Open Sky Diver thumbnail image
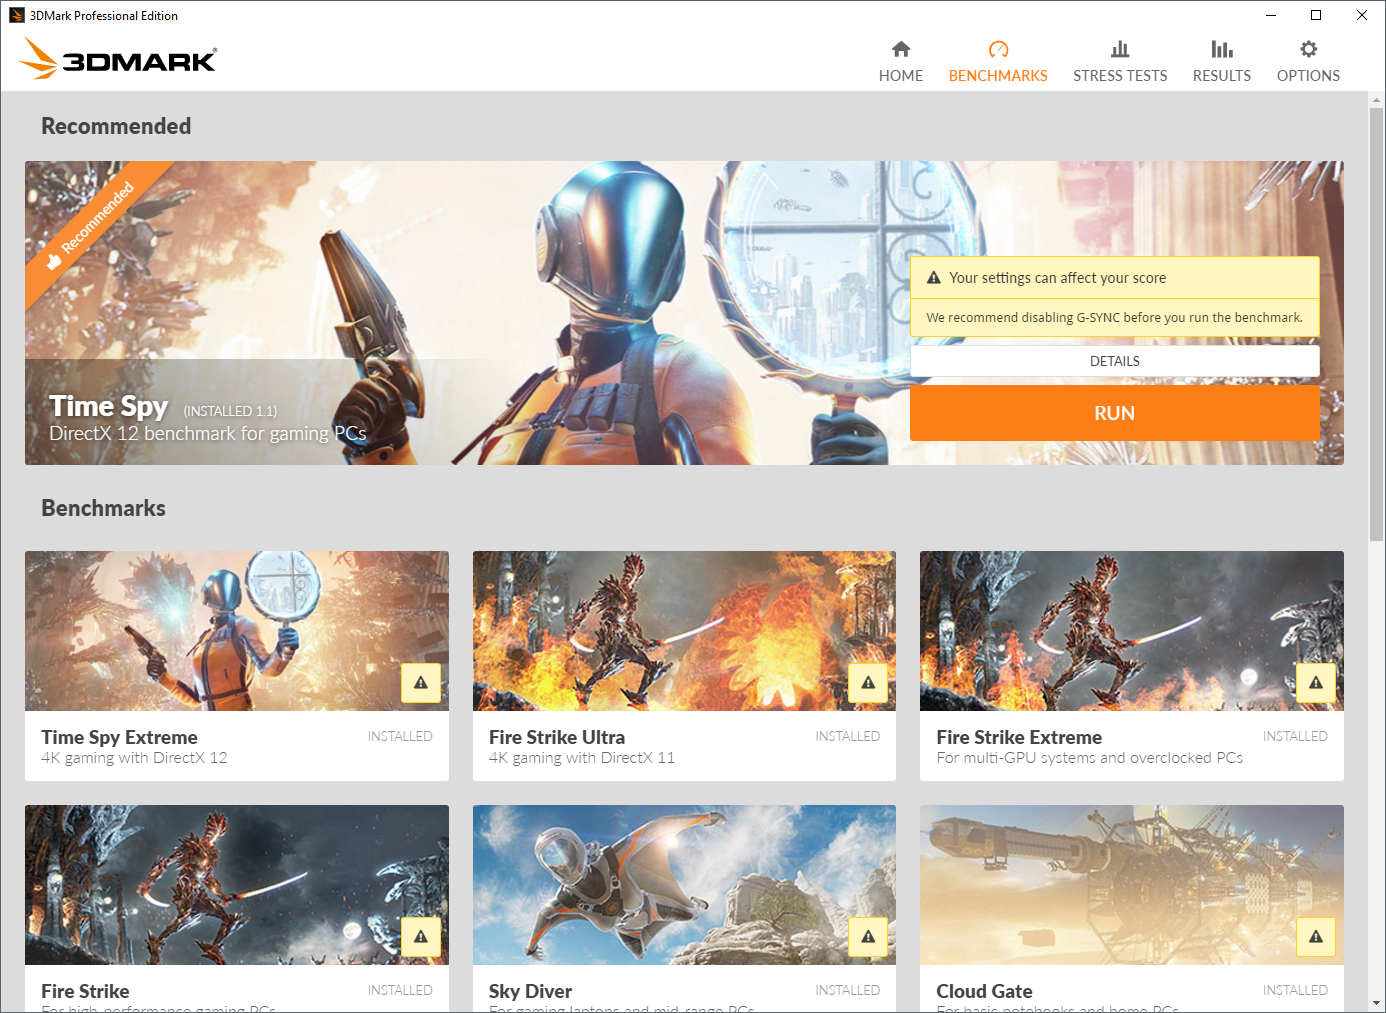This screenshot has height=1013, width=1386. tap(684, 885)
